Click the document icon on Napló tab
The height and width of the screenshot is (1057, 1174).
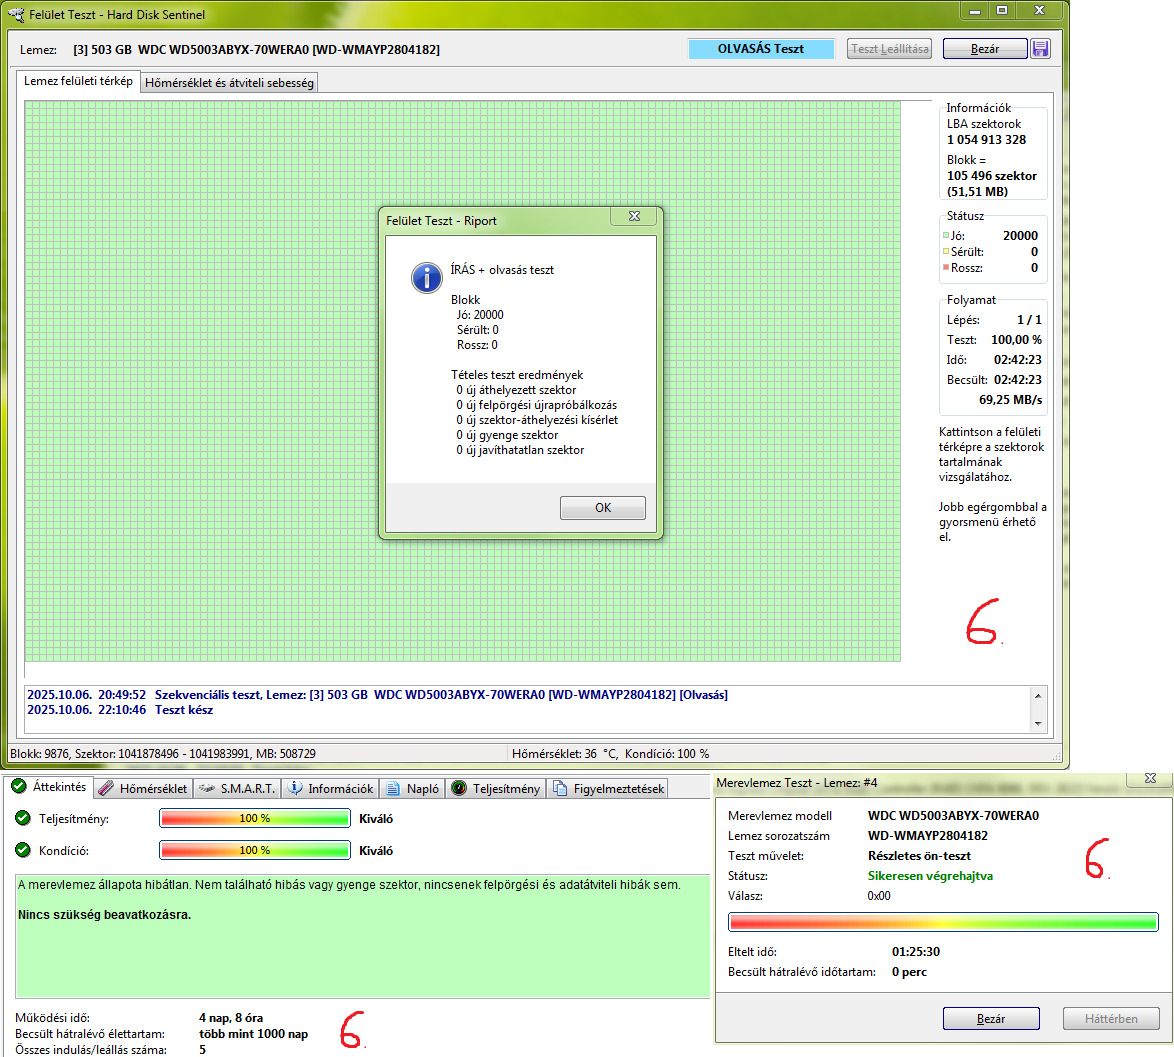pos(393,788)
